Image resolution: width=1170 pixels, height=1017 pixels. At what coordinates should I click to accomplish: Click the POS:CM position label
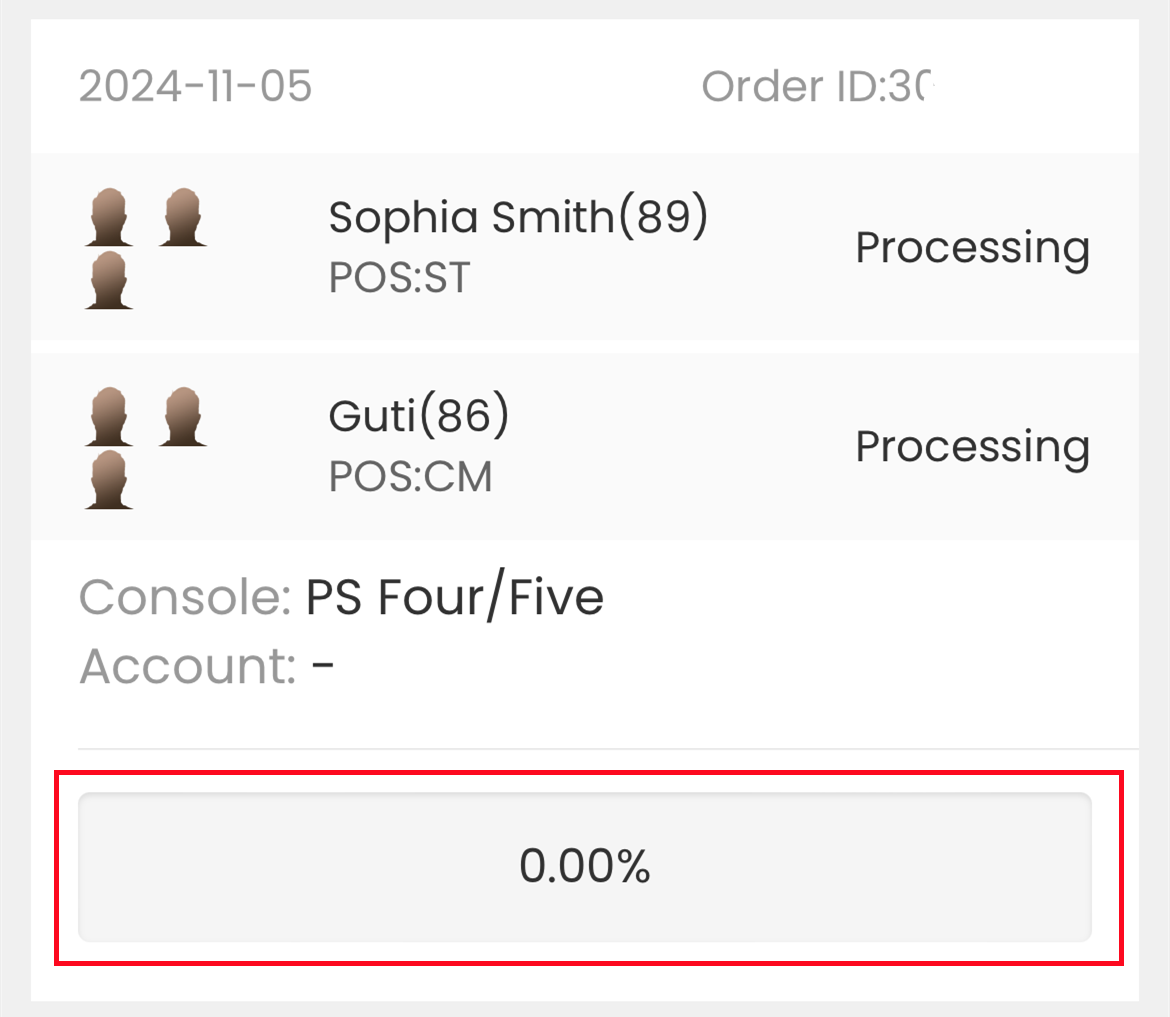410,477
